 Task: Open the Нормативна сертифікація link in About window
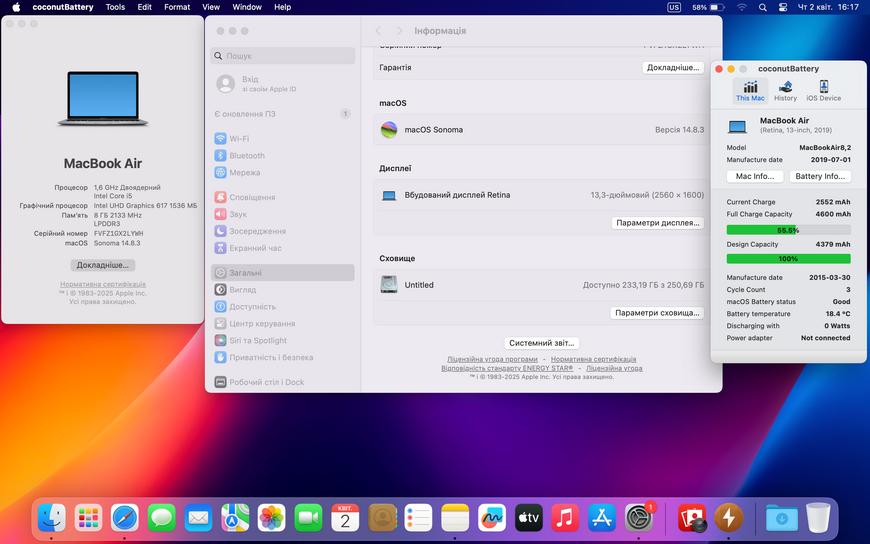103,284
